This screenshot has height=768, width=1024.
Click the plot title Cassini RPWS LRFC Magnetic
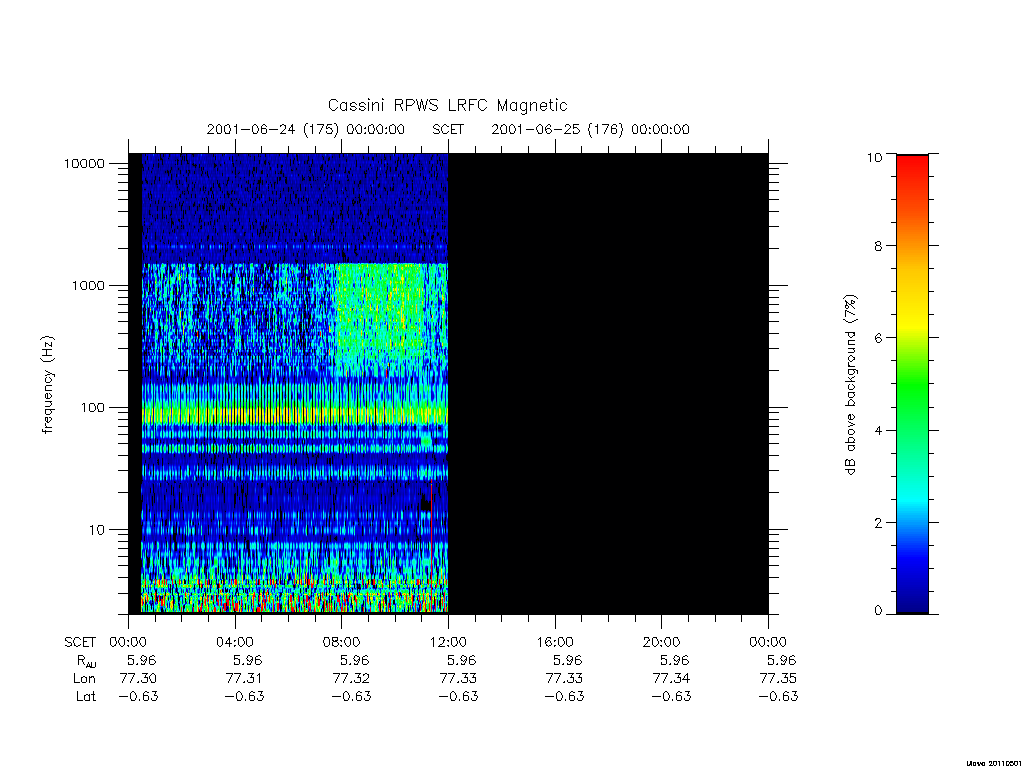coord(447,105)
